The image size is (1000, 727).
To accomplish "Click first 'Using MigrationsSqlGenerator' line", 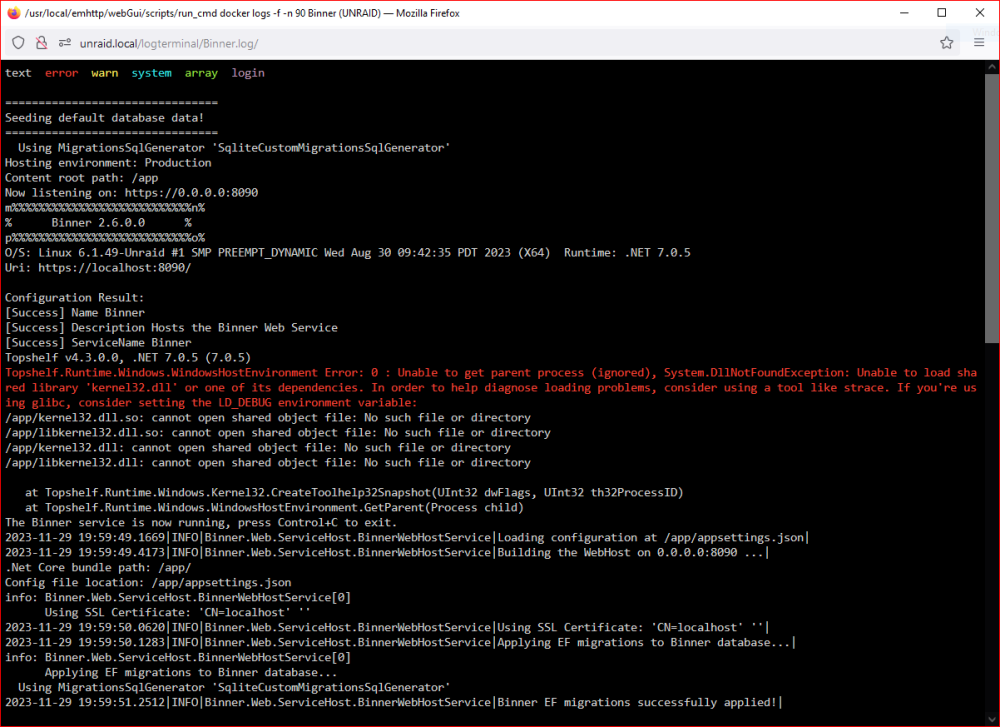I will click(234, 147).
